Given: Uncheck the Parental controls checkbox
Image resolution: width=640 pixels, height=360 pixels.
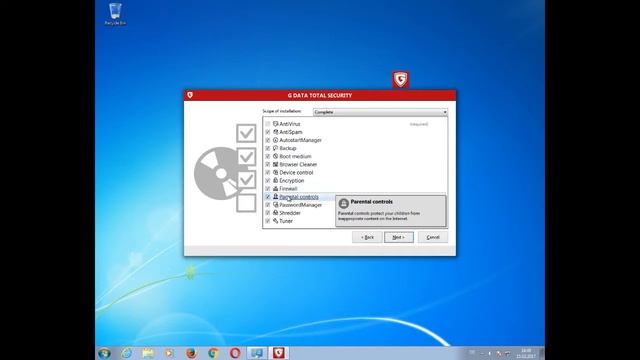Looking at the screenshot, I should pyautogui.click(x=268, y=197).
